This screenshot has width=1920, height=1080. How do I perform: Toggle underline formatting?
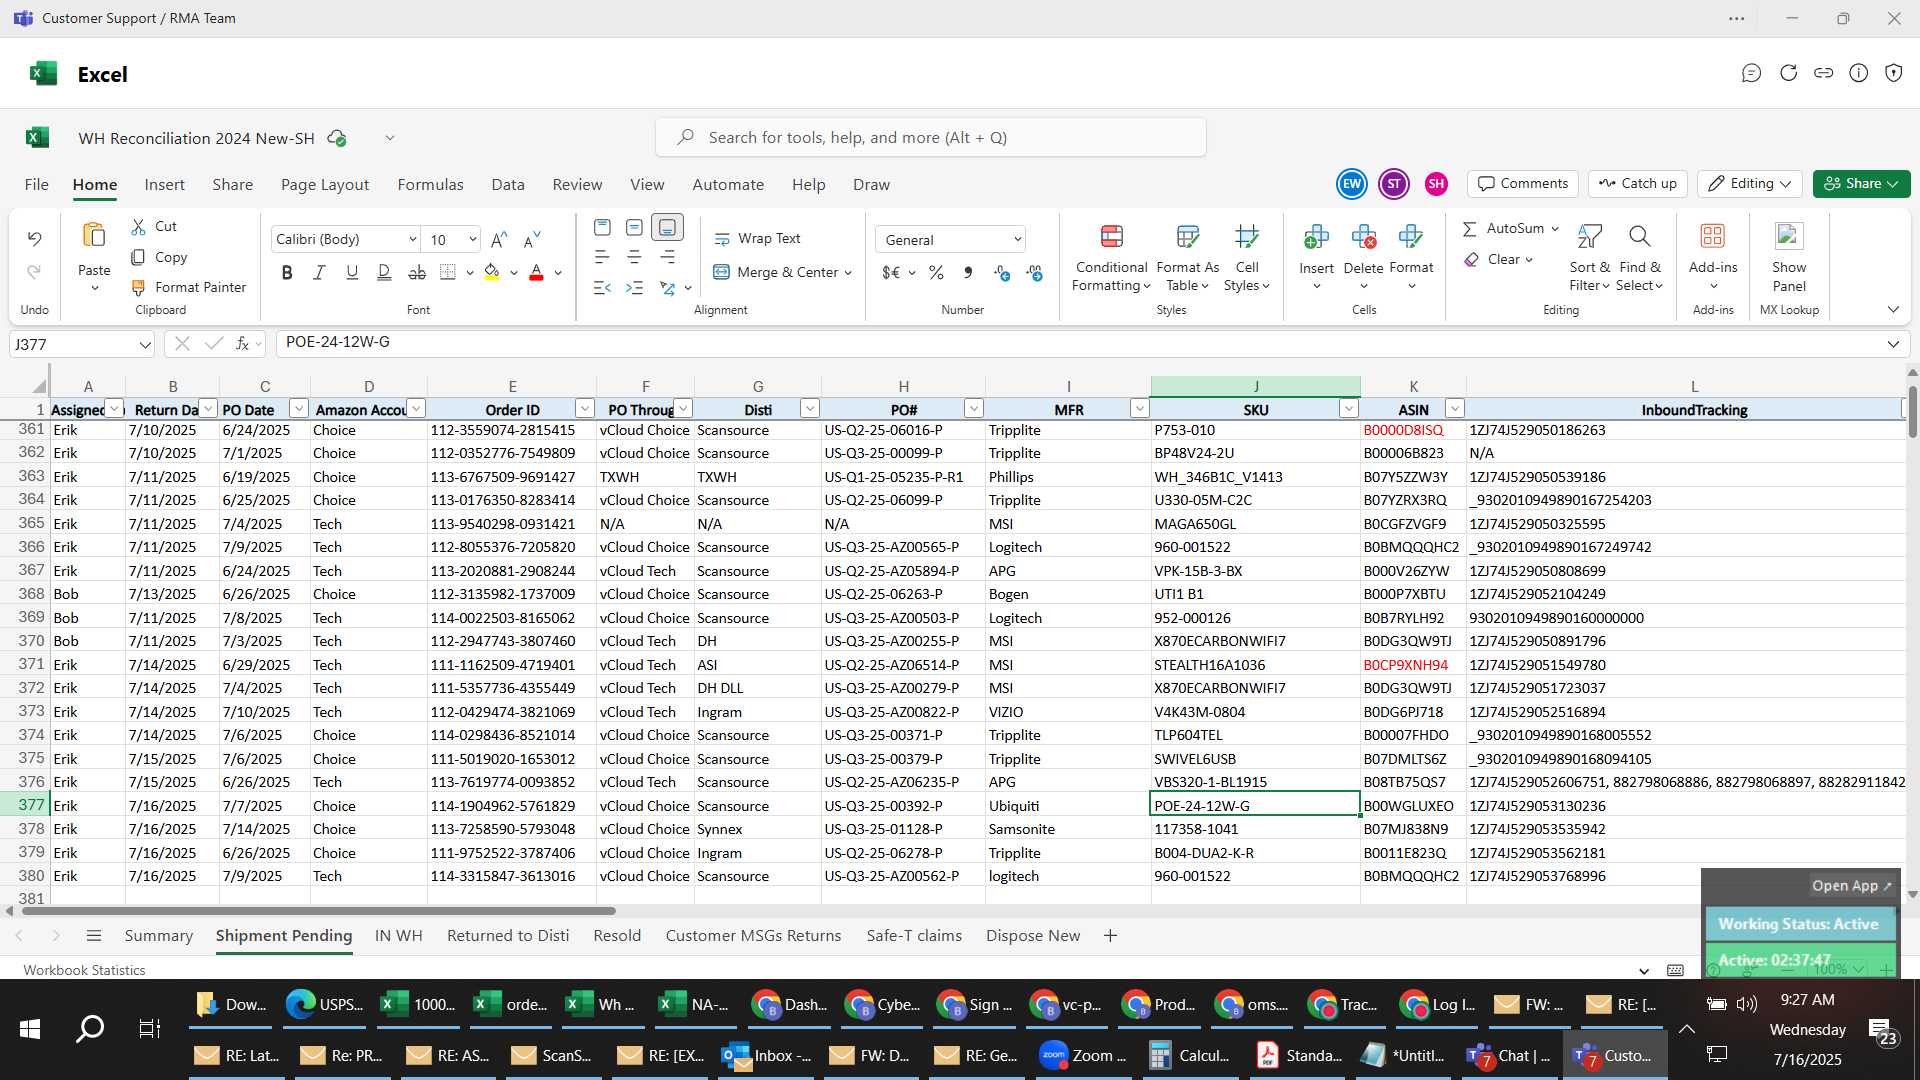[351, 272]
